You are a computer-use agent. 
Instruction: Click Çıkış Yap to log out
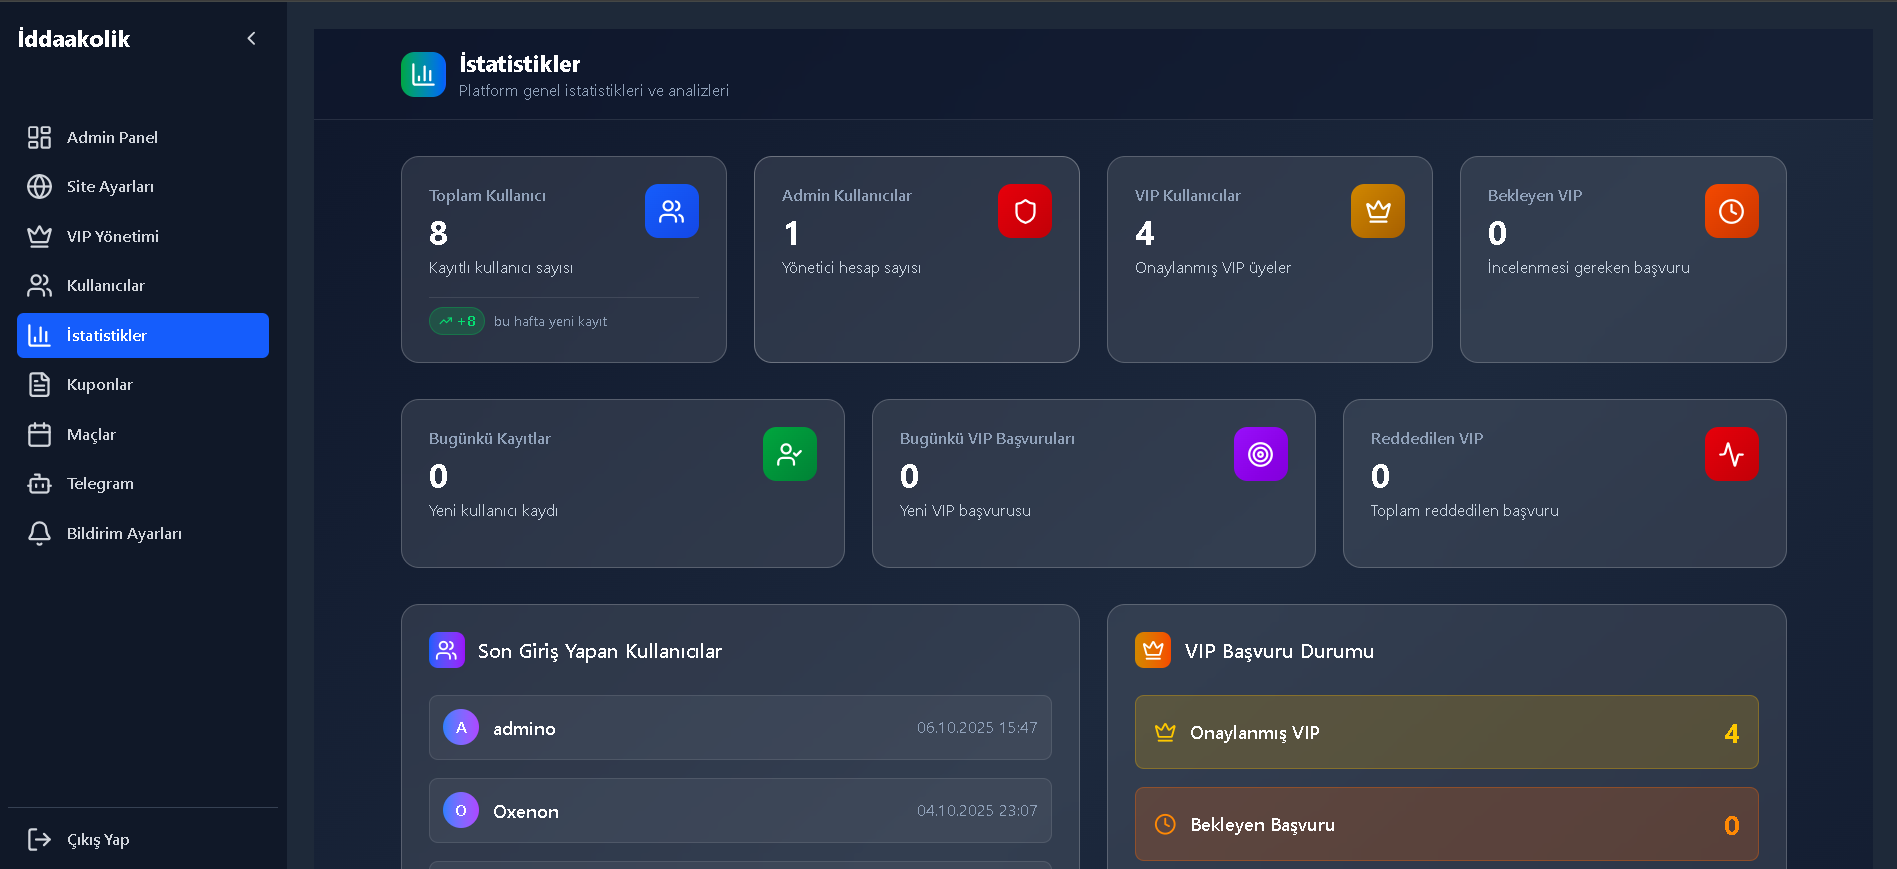(143, 839)
